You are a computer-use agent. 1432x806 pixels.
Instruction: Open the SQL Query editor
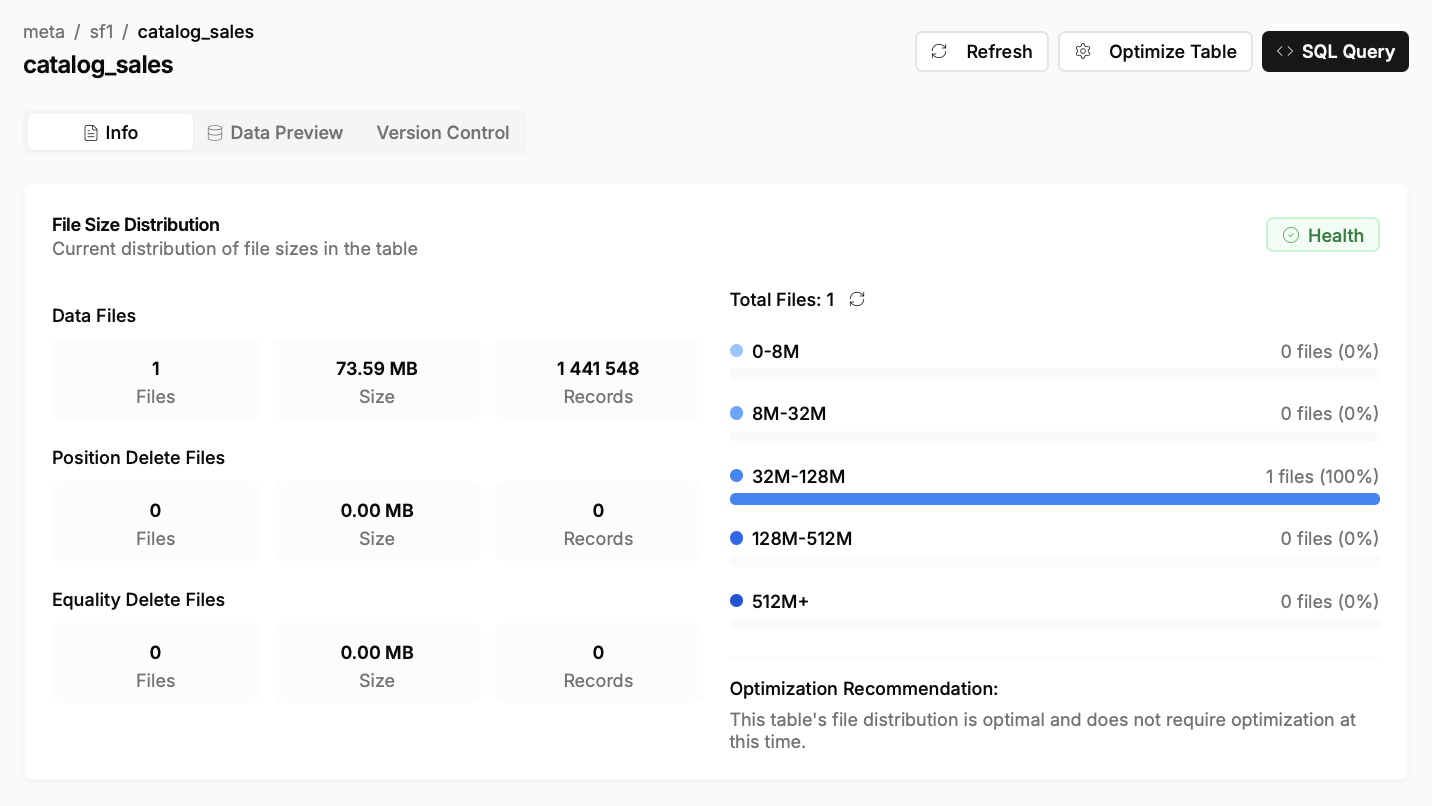pos(1335,52)
